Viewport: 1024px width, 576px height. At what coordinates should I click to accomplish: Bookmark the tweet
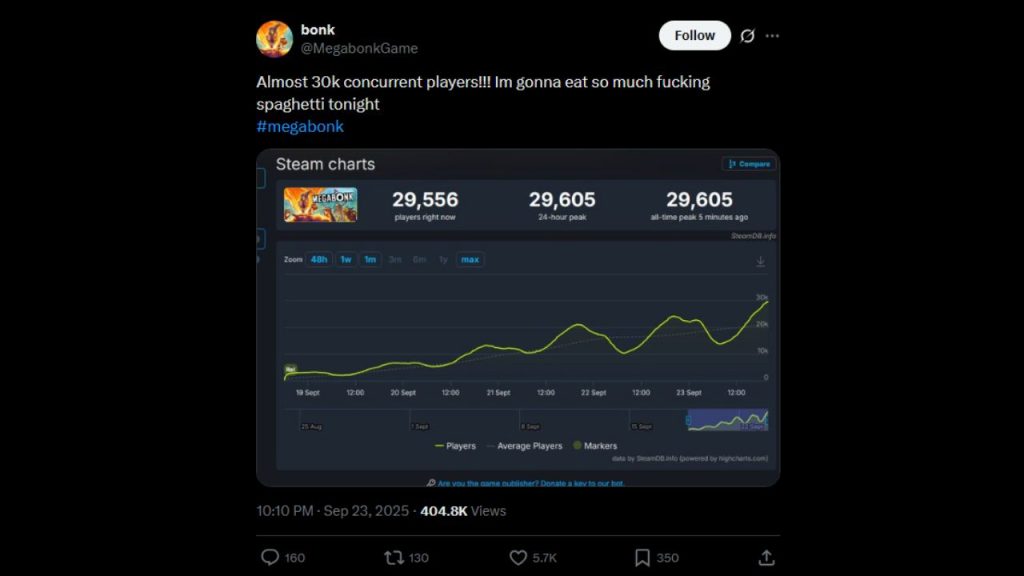coord(640,558)
